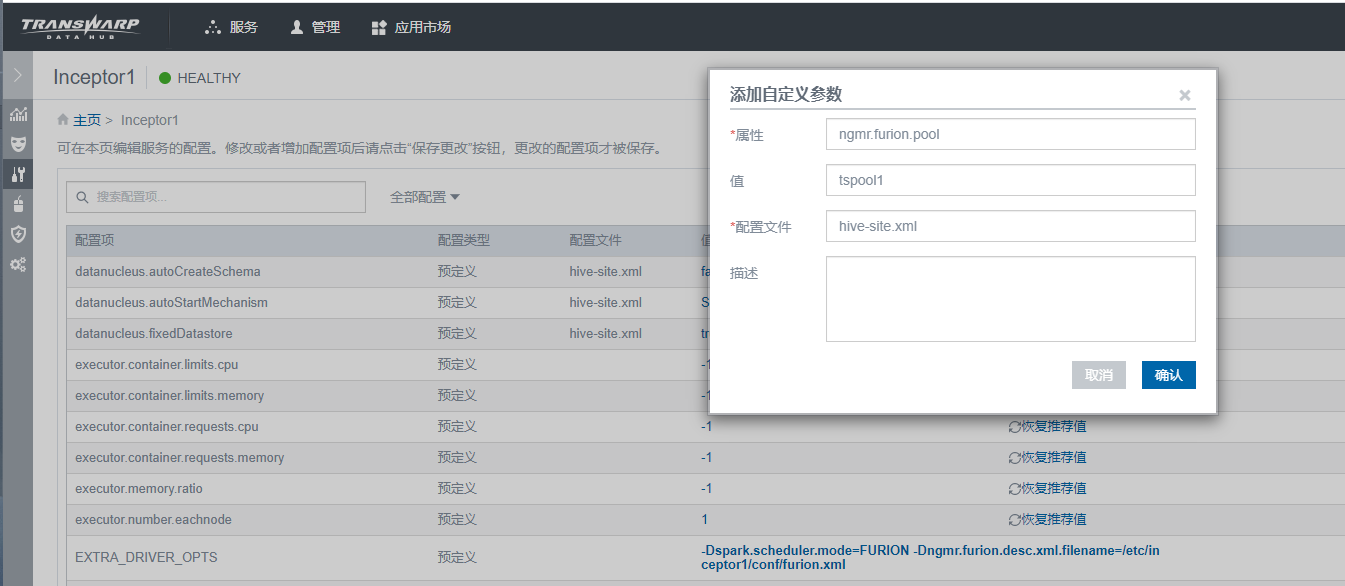The image size is (1345, 586).
Task: Open the shield security icon in sidebar
Action: coord(17,234)
